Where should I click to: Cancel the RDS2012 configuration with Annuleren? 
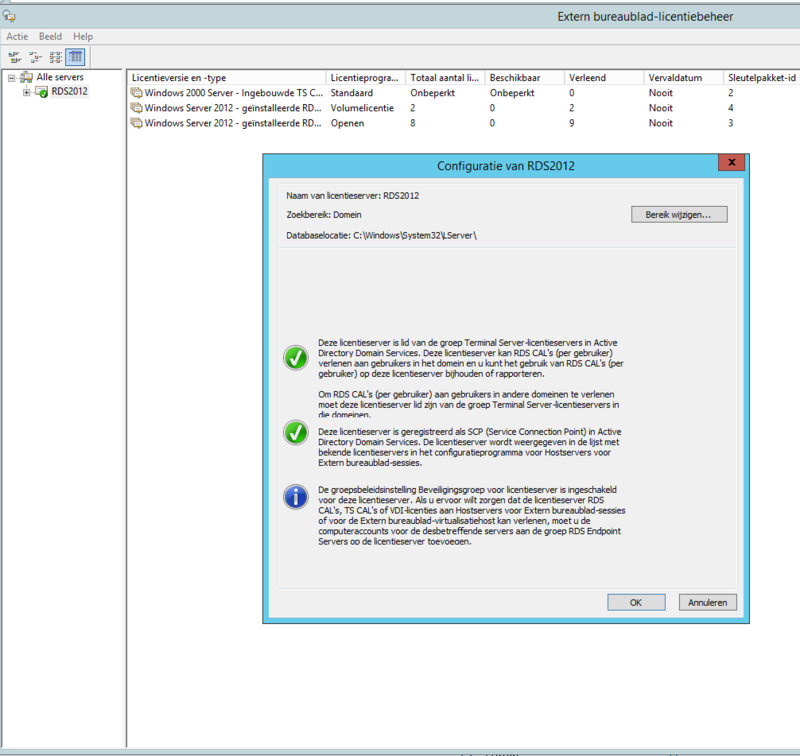pyautogui.click(x=707, y=602)
